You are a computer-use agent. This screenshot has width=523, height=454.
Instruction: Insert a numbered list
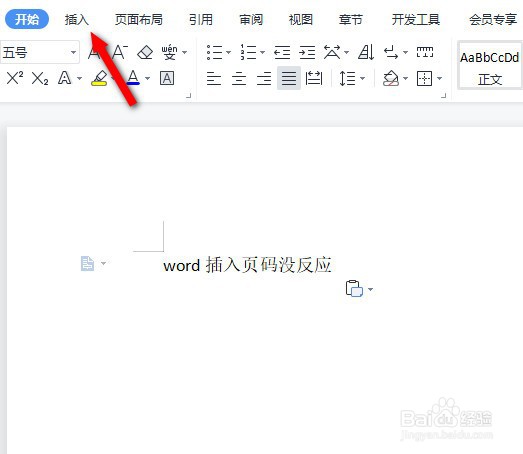click(x=248, y=52)
